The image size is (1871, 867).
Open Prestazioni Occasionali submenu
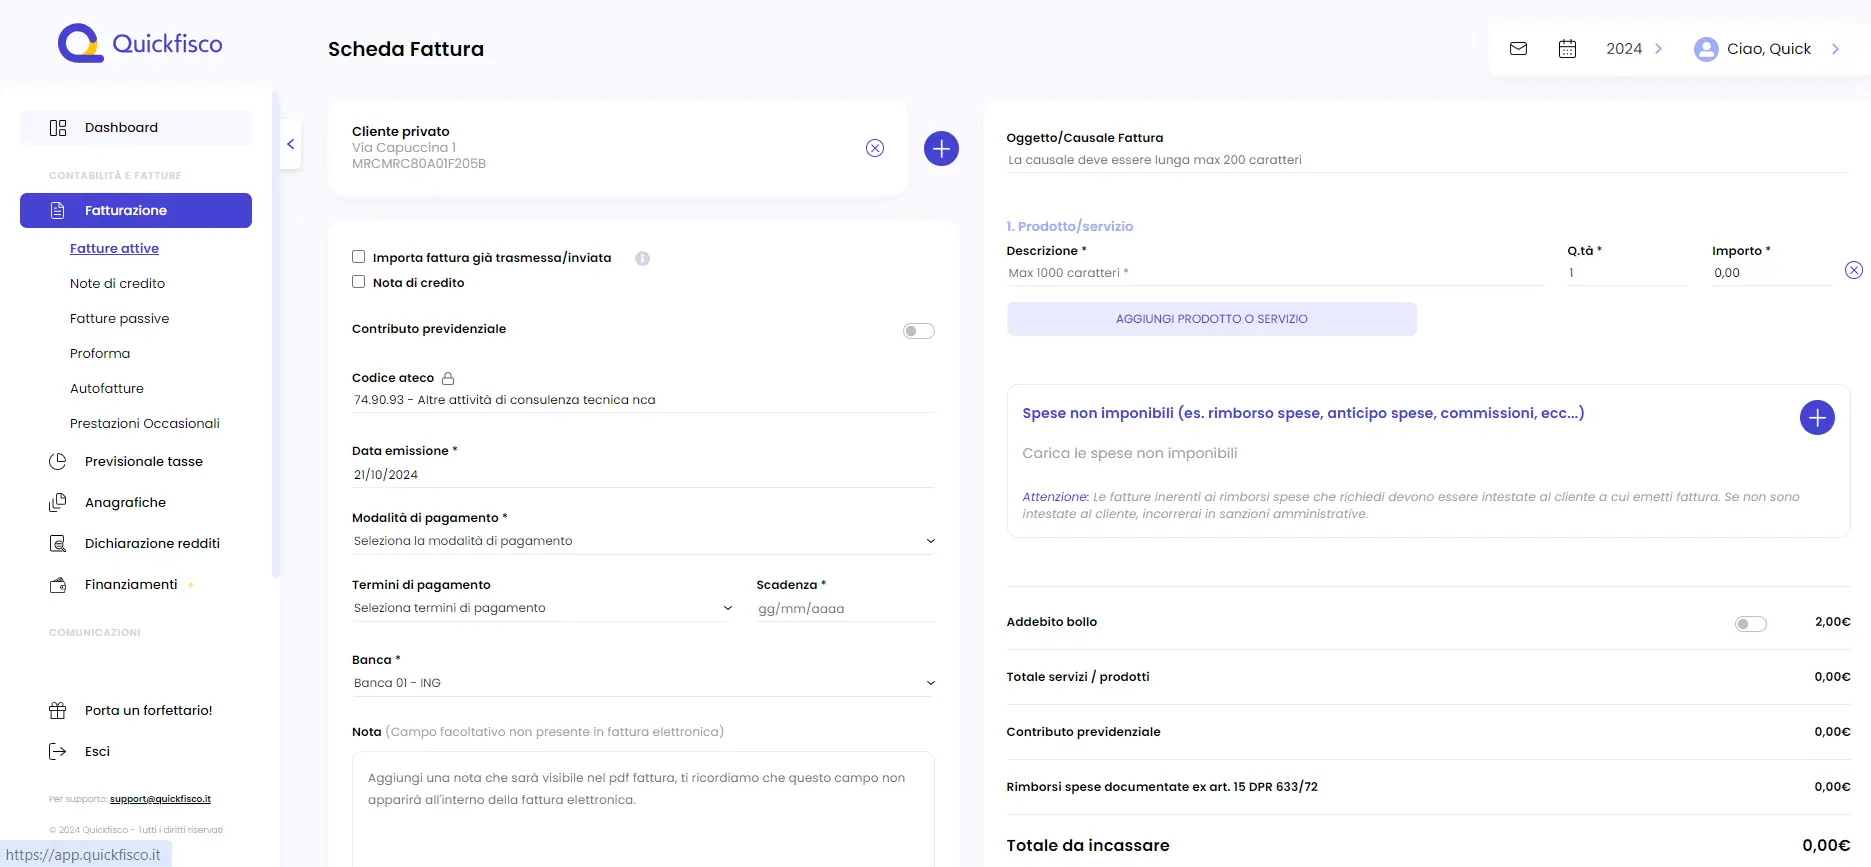pyautogui.click(x=145, y=424)
